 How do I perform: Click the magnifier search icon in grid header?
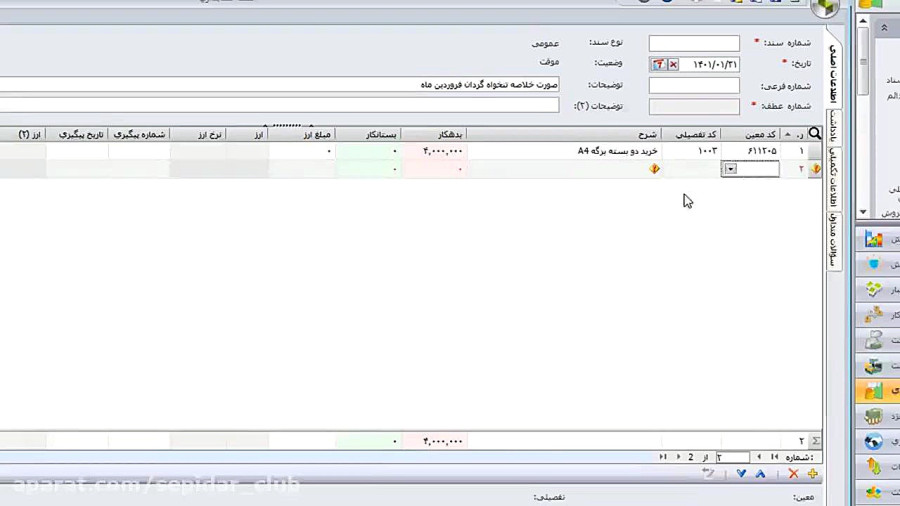(814, 134)
